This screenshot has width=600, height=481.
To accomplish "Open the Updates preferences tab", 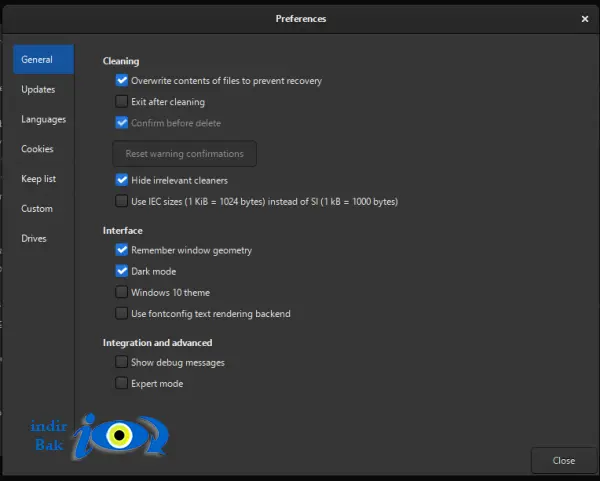I will pos(38,90).
